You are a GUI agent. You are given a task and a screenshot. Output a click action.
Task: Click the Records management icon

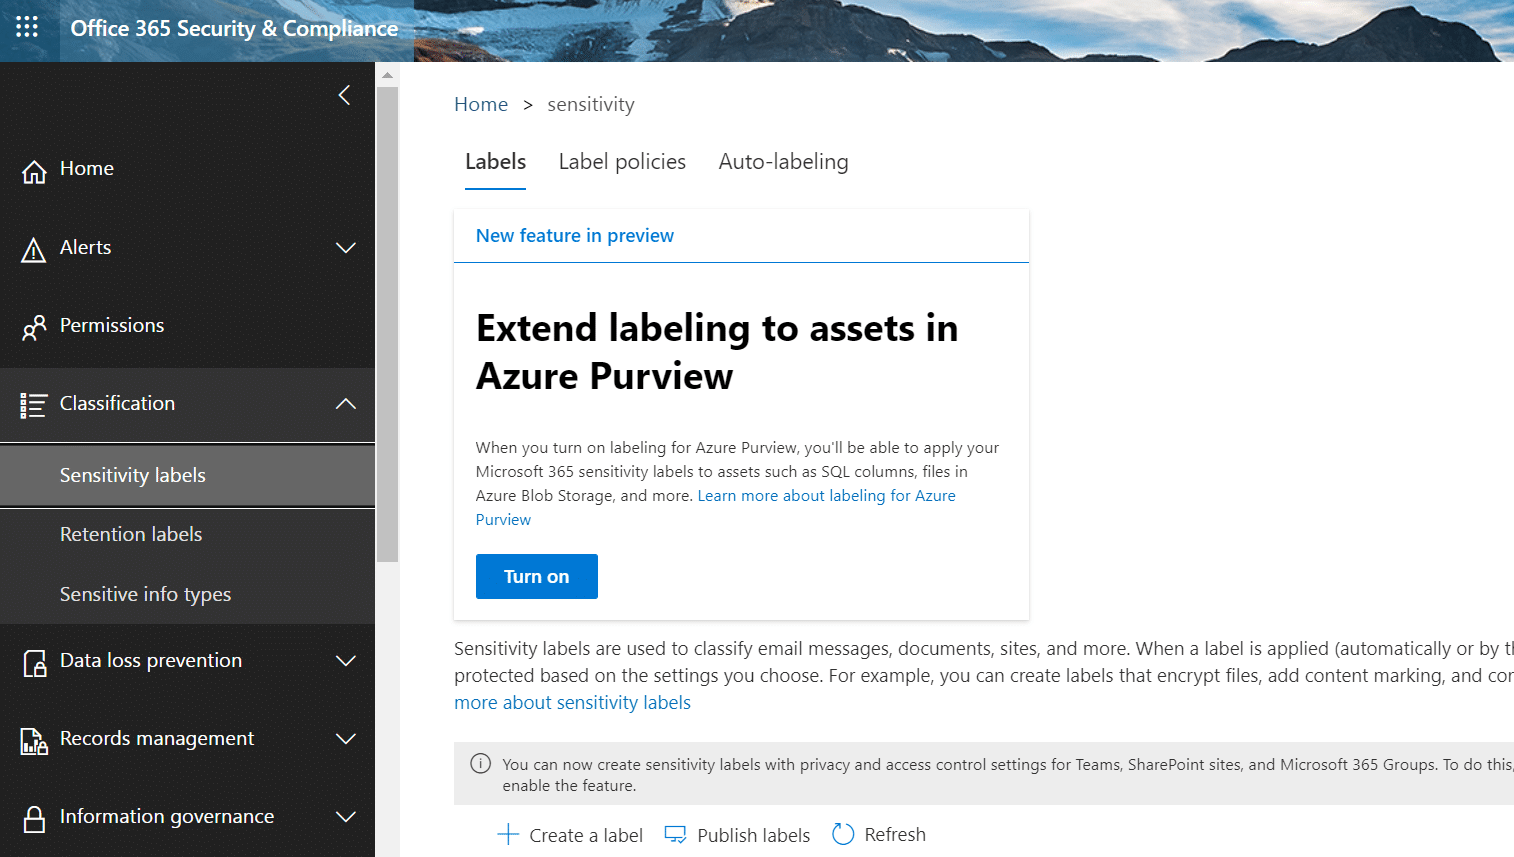click(x=34, y=741)
